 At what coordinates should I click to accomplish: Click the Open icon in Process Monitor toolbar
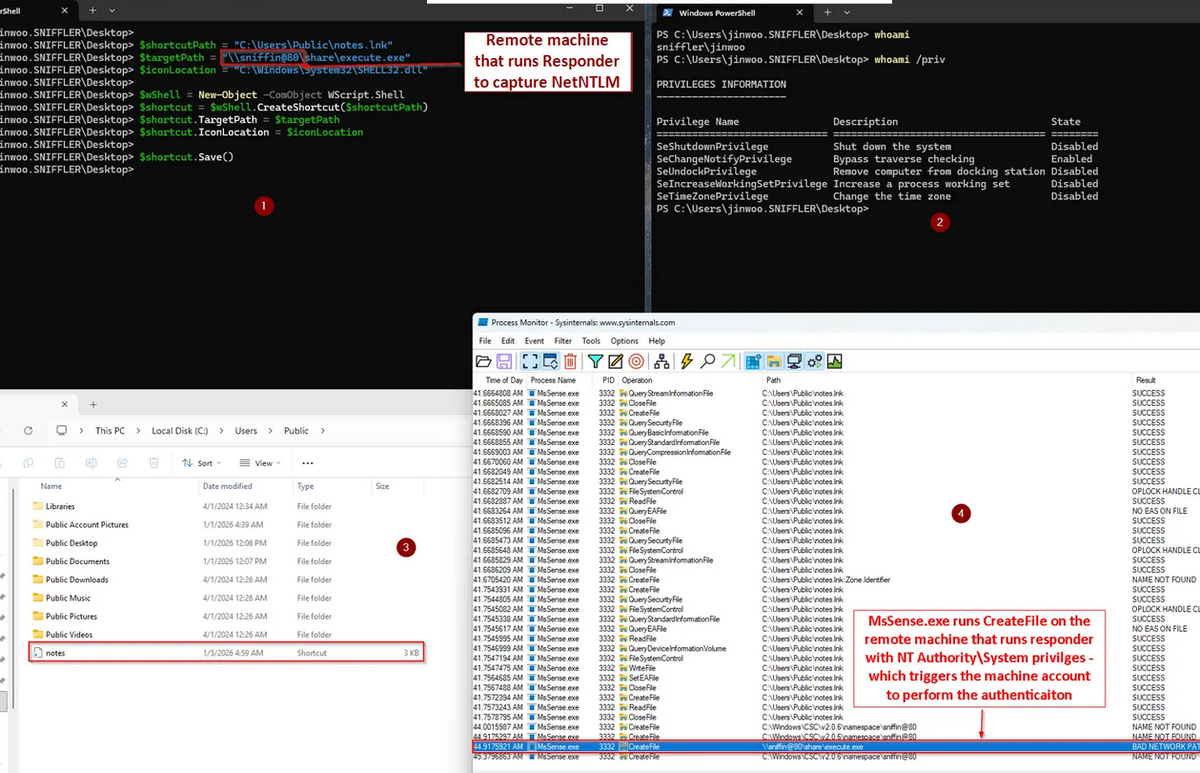pos(483,361)
